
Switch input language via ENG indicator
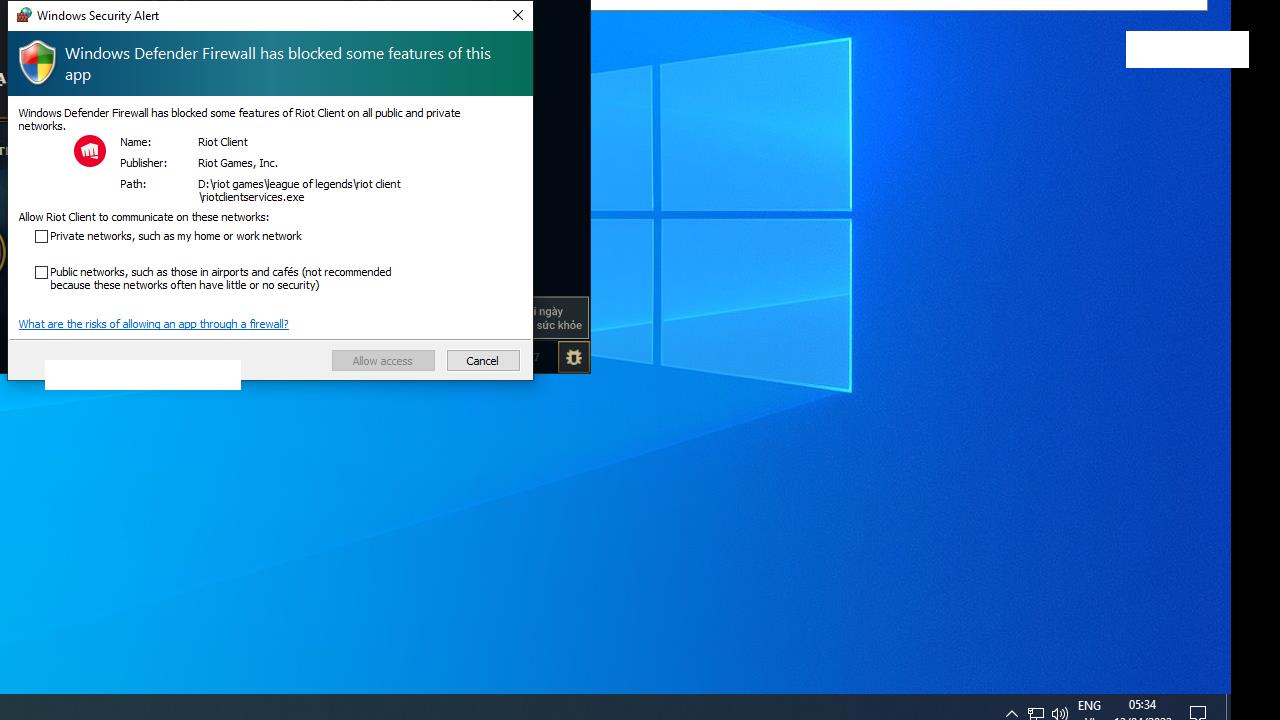[1089, 708]
